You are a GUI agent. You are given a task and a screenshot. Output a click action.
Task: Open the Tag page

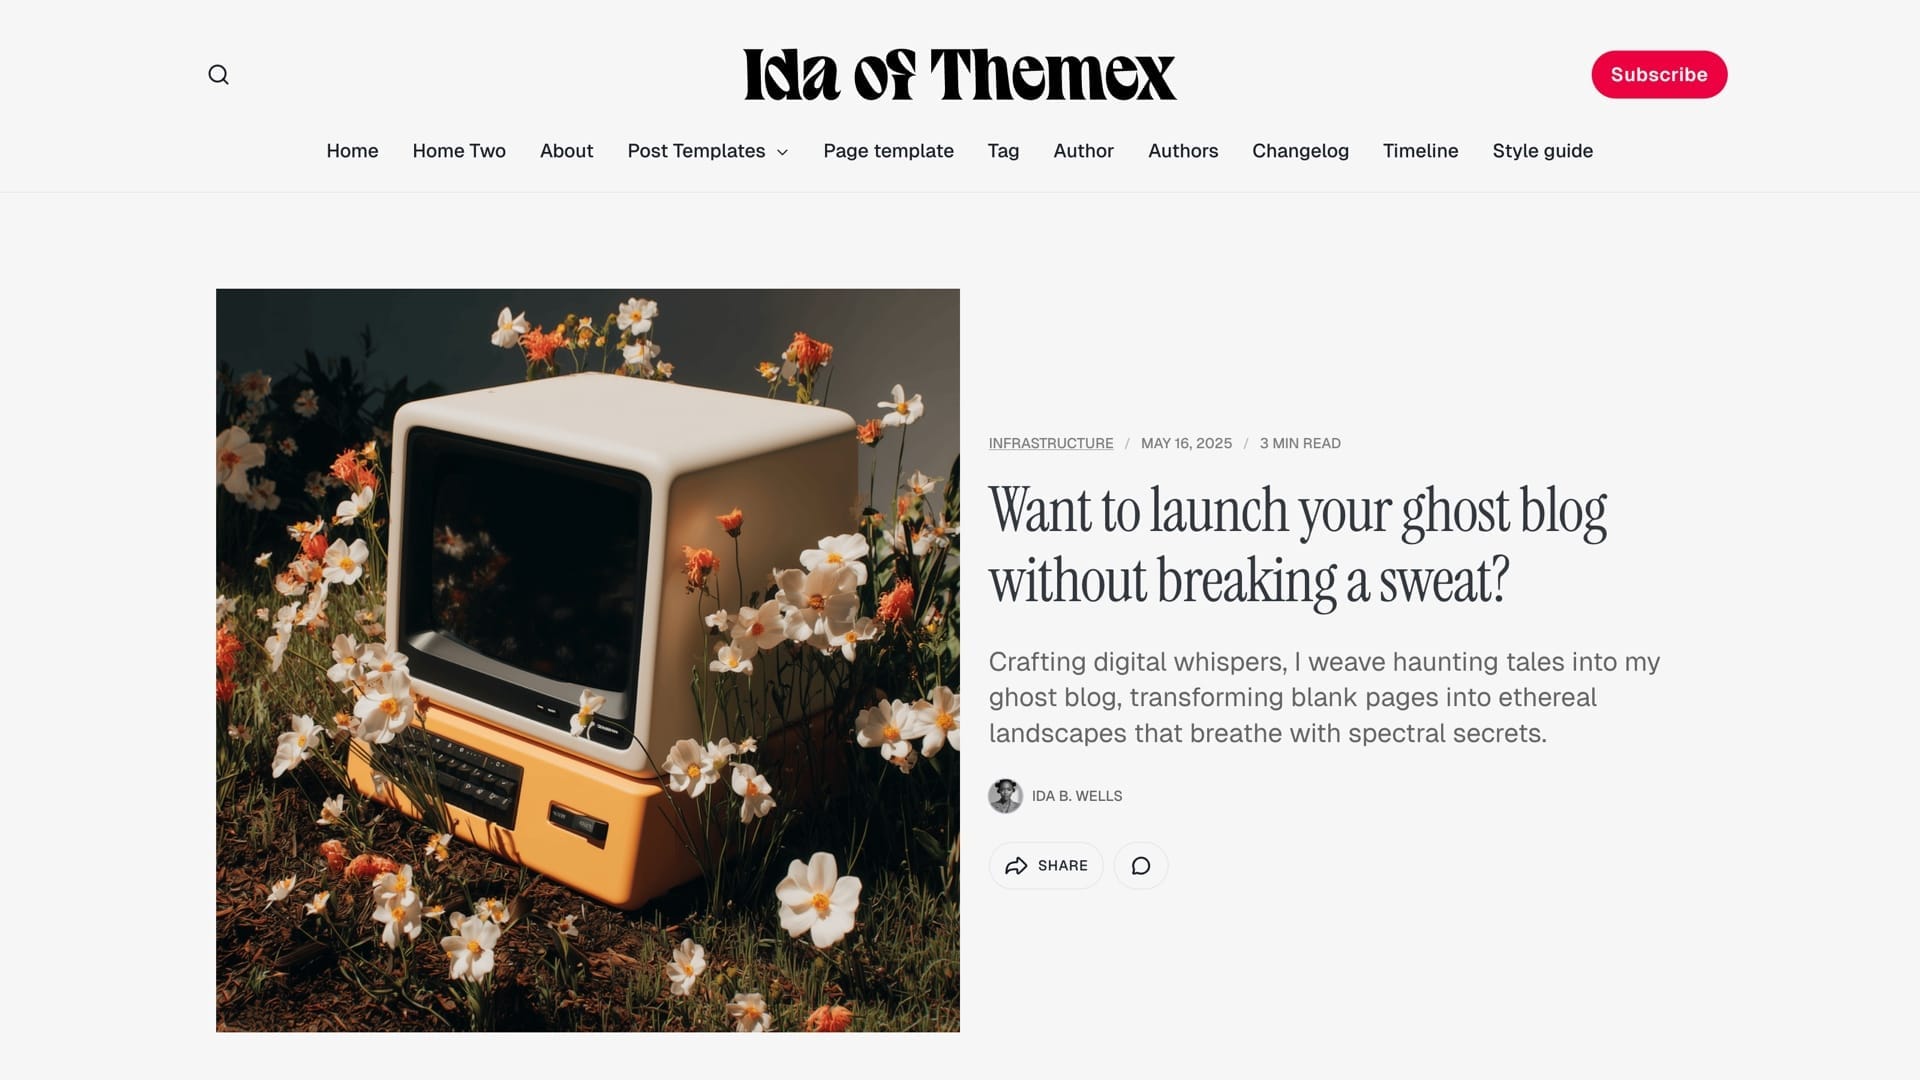coord(1003,151)
